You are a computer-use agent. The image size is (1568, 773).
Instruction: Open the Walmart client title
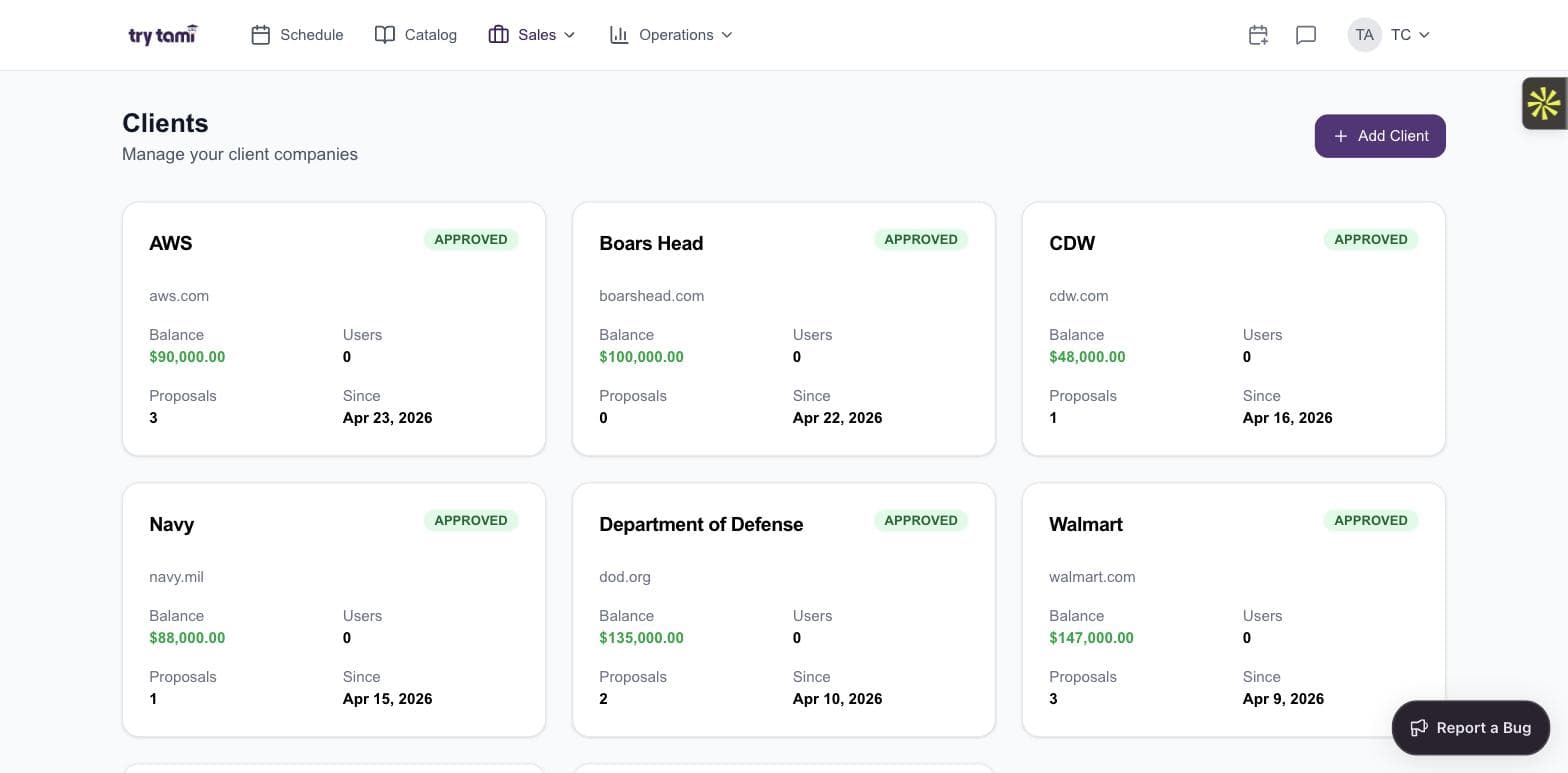[1086, 524]
